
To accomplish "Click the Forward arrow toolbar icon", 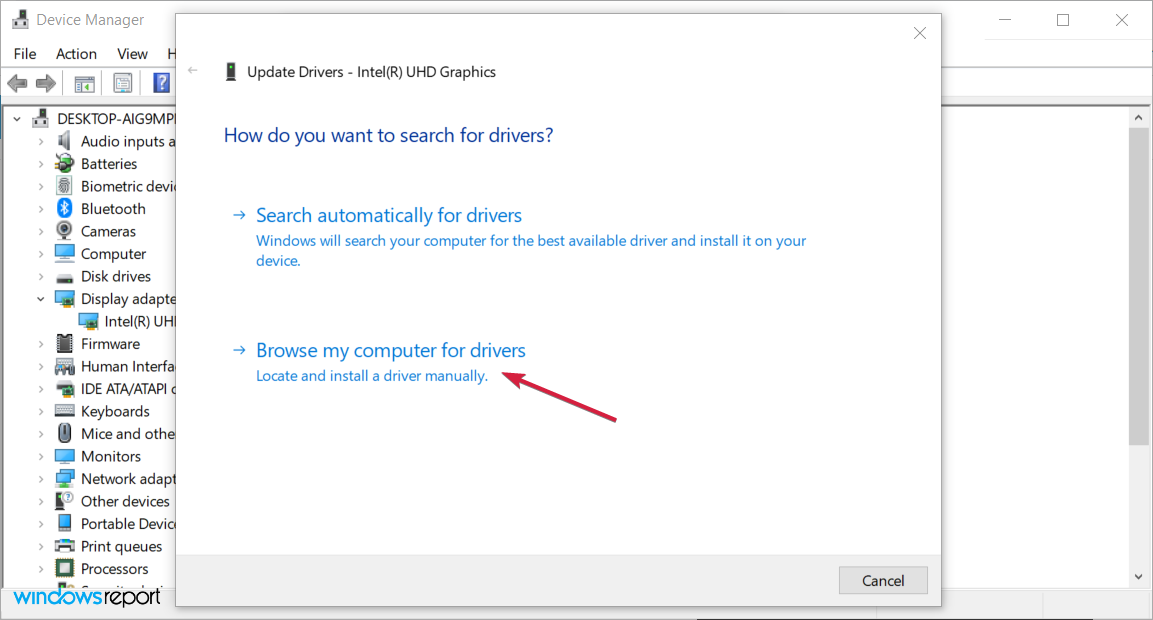I will (x=46, y=83).
